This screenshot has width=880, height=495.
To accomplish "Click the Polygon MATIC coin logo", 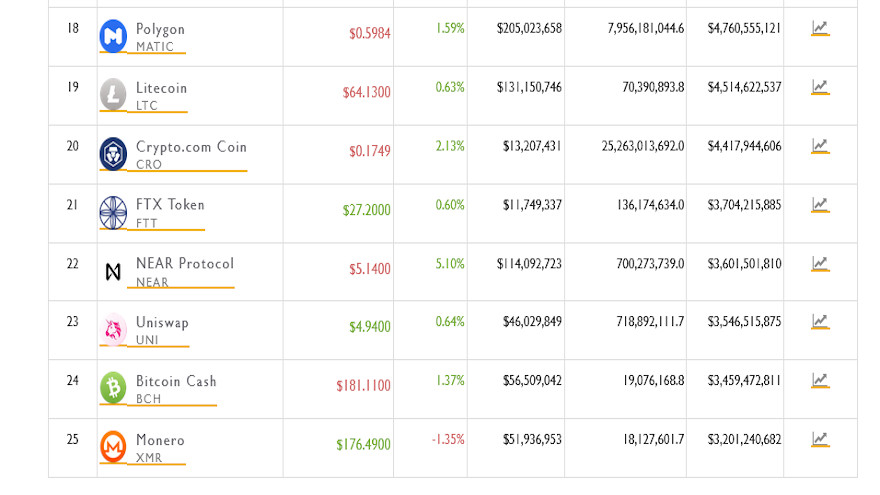I will [113, 37].
